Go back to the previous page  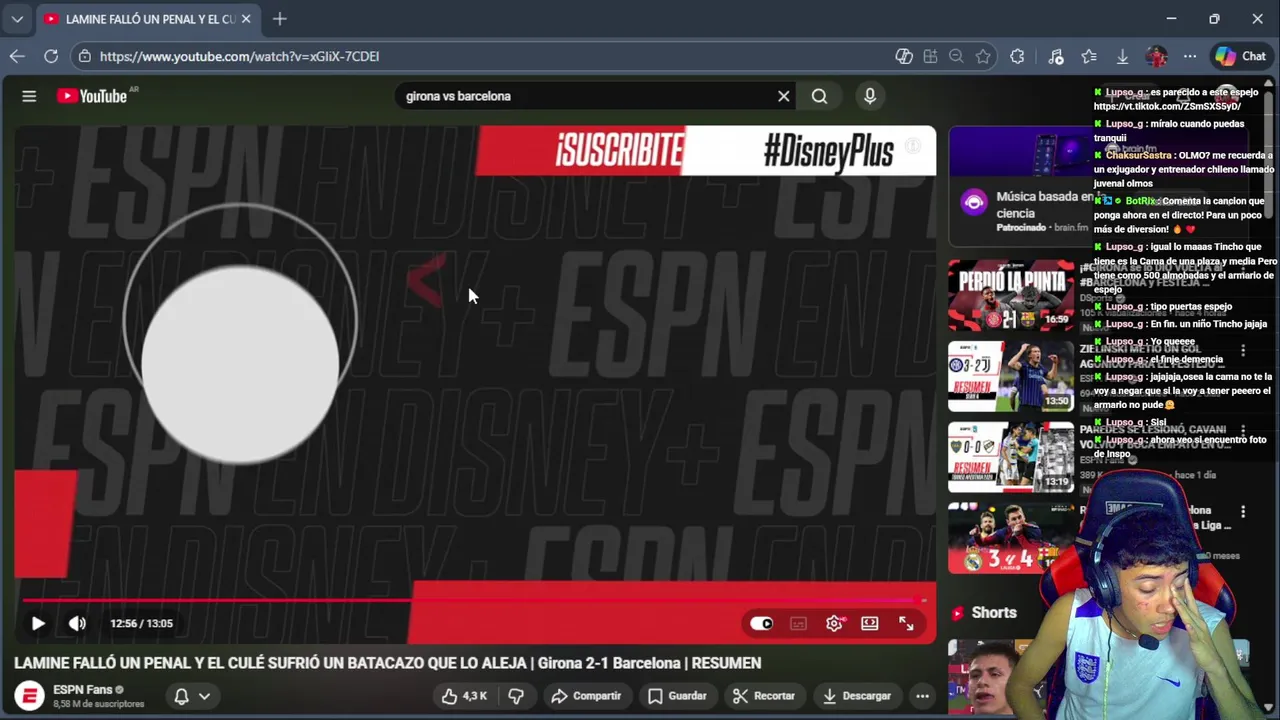pyautogui.click(x=17, y=57)
